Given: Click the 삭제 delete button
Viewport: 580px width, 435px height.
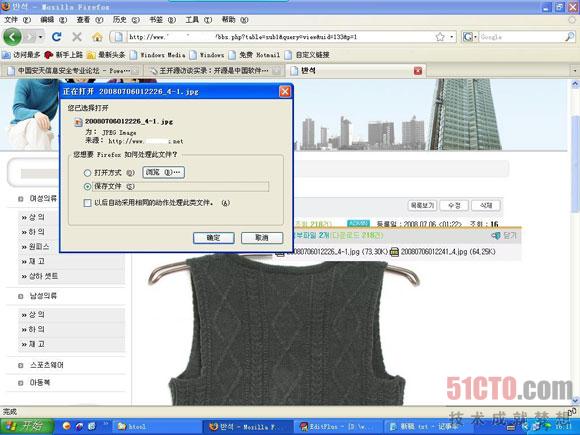Looking at the screenshot, I should tap(486, 205).
